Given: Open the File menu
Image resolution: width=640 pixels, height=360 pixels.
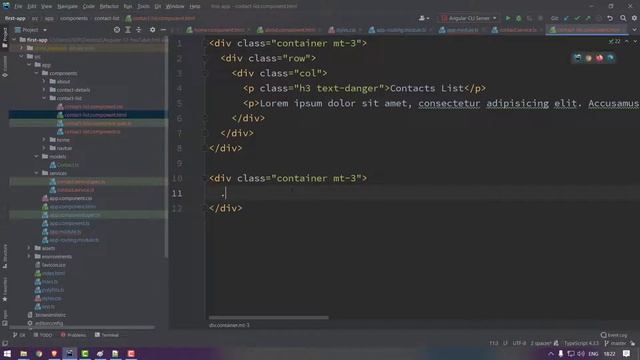Looking at the screenshot, I should click(x=18, y=6).
